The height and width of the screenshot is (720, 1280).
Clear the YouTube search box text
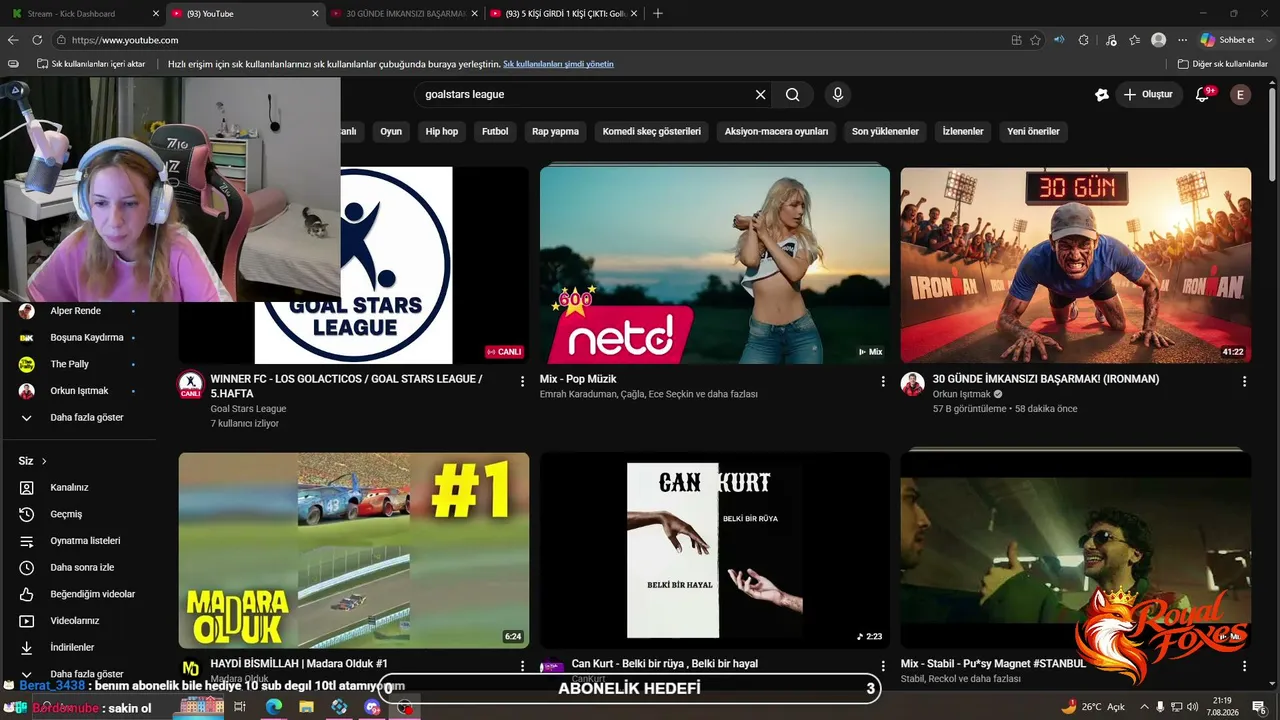760,94
